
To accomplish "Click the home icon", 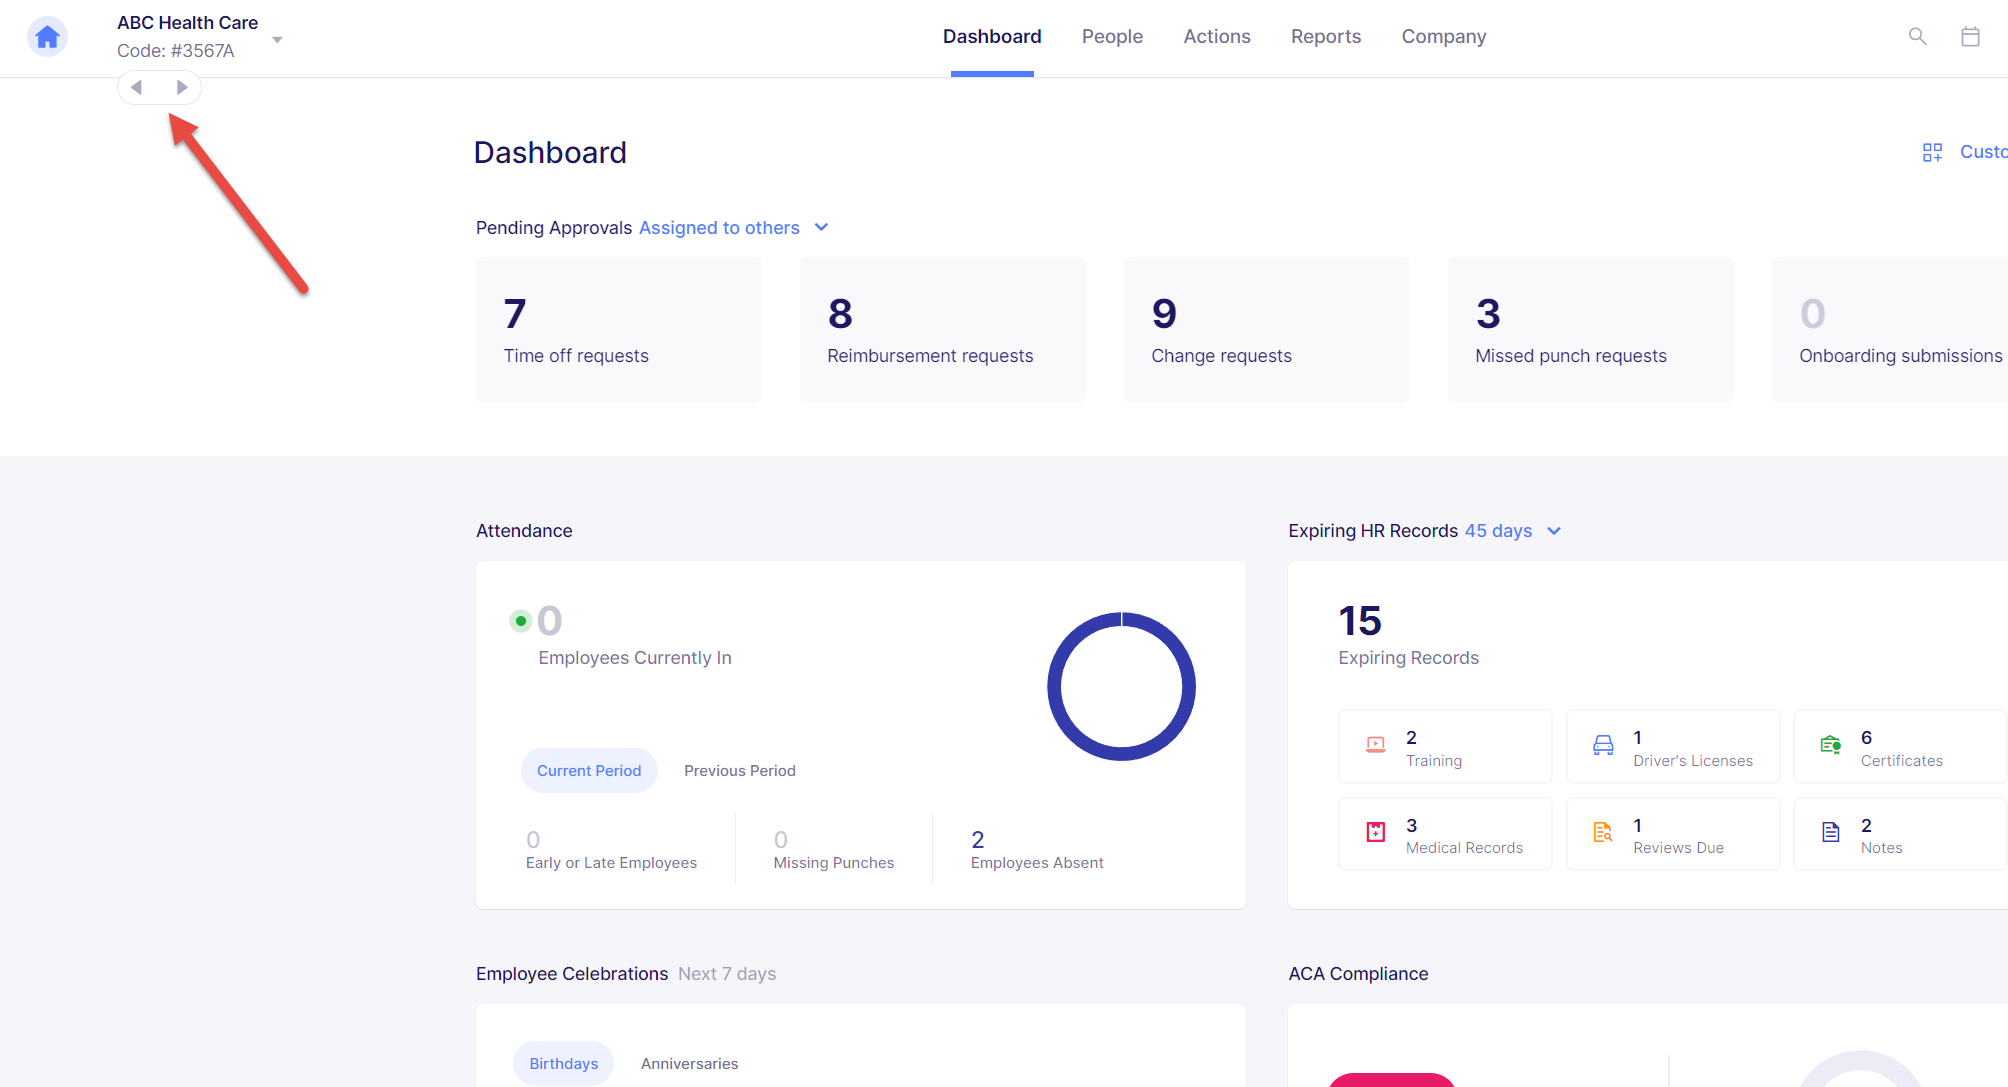I will pyautogui.click(x=47, y=37).
